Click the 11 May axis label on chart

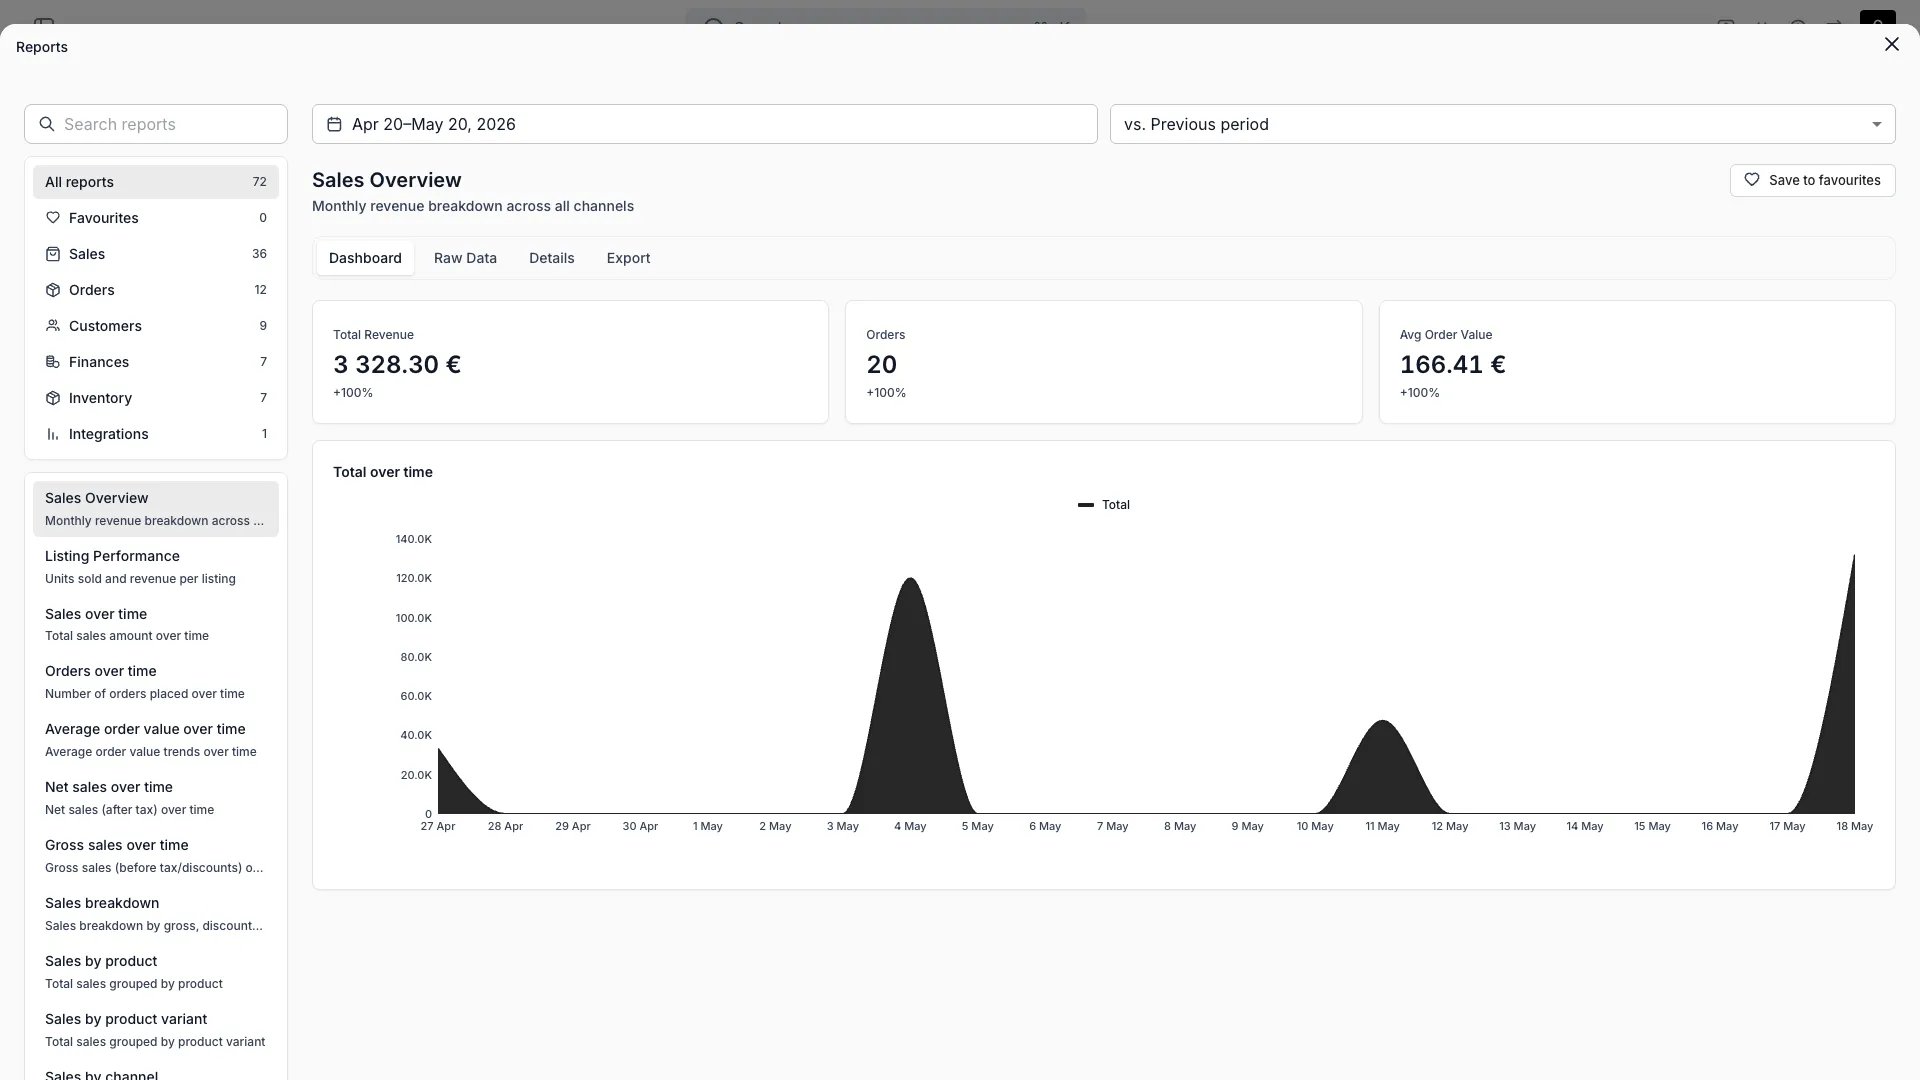click(1382, 827)
